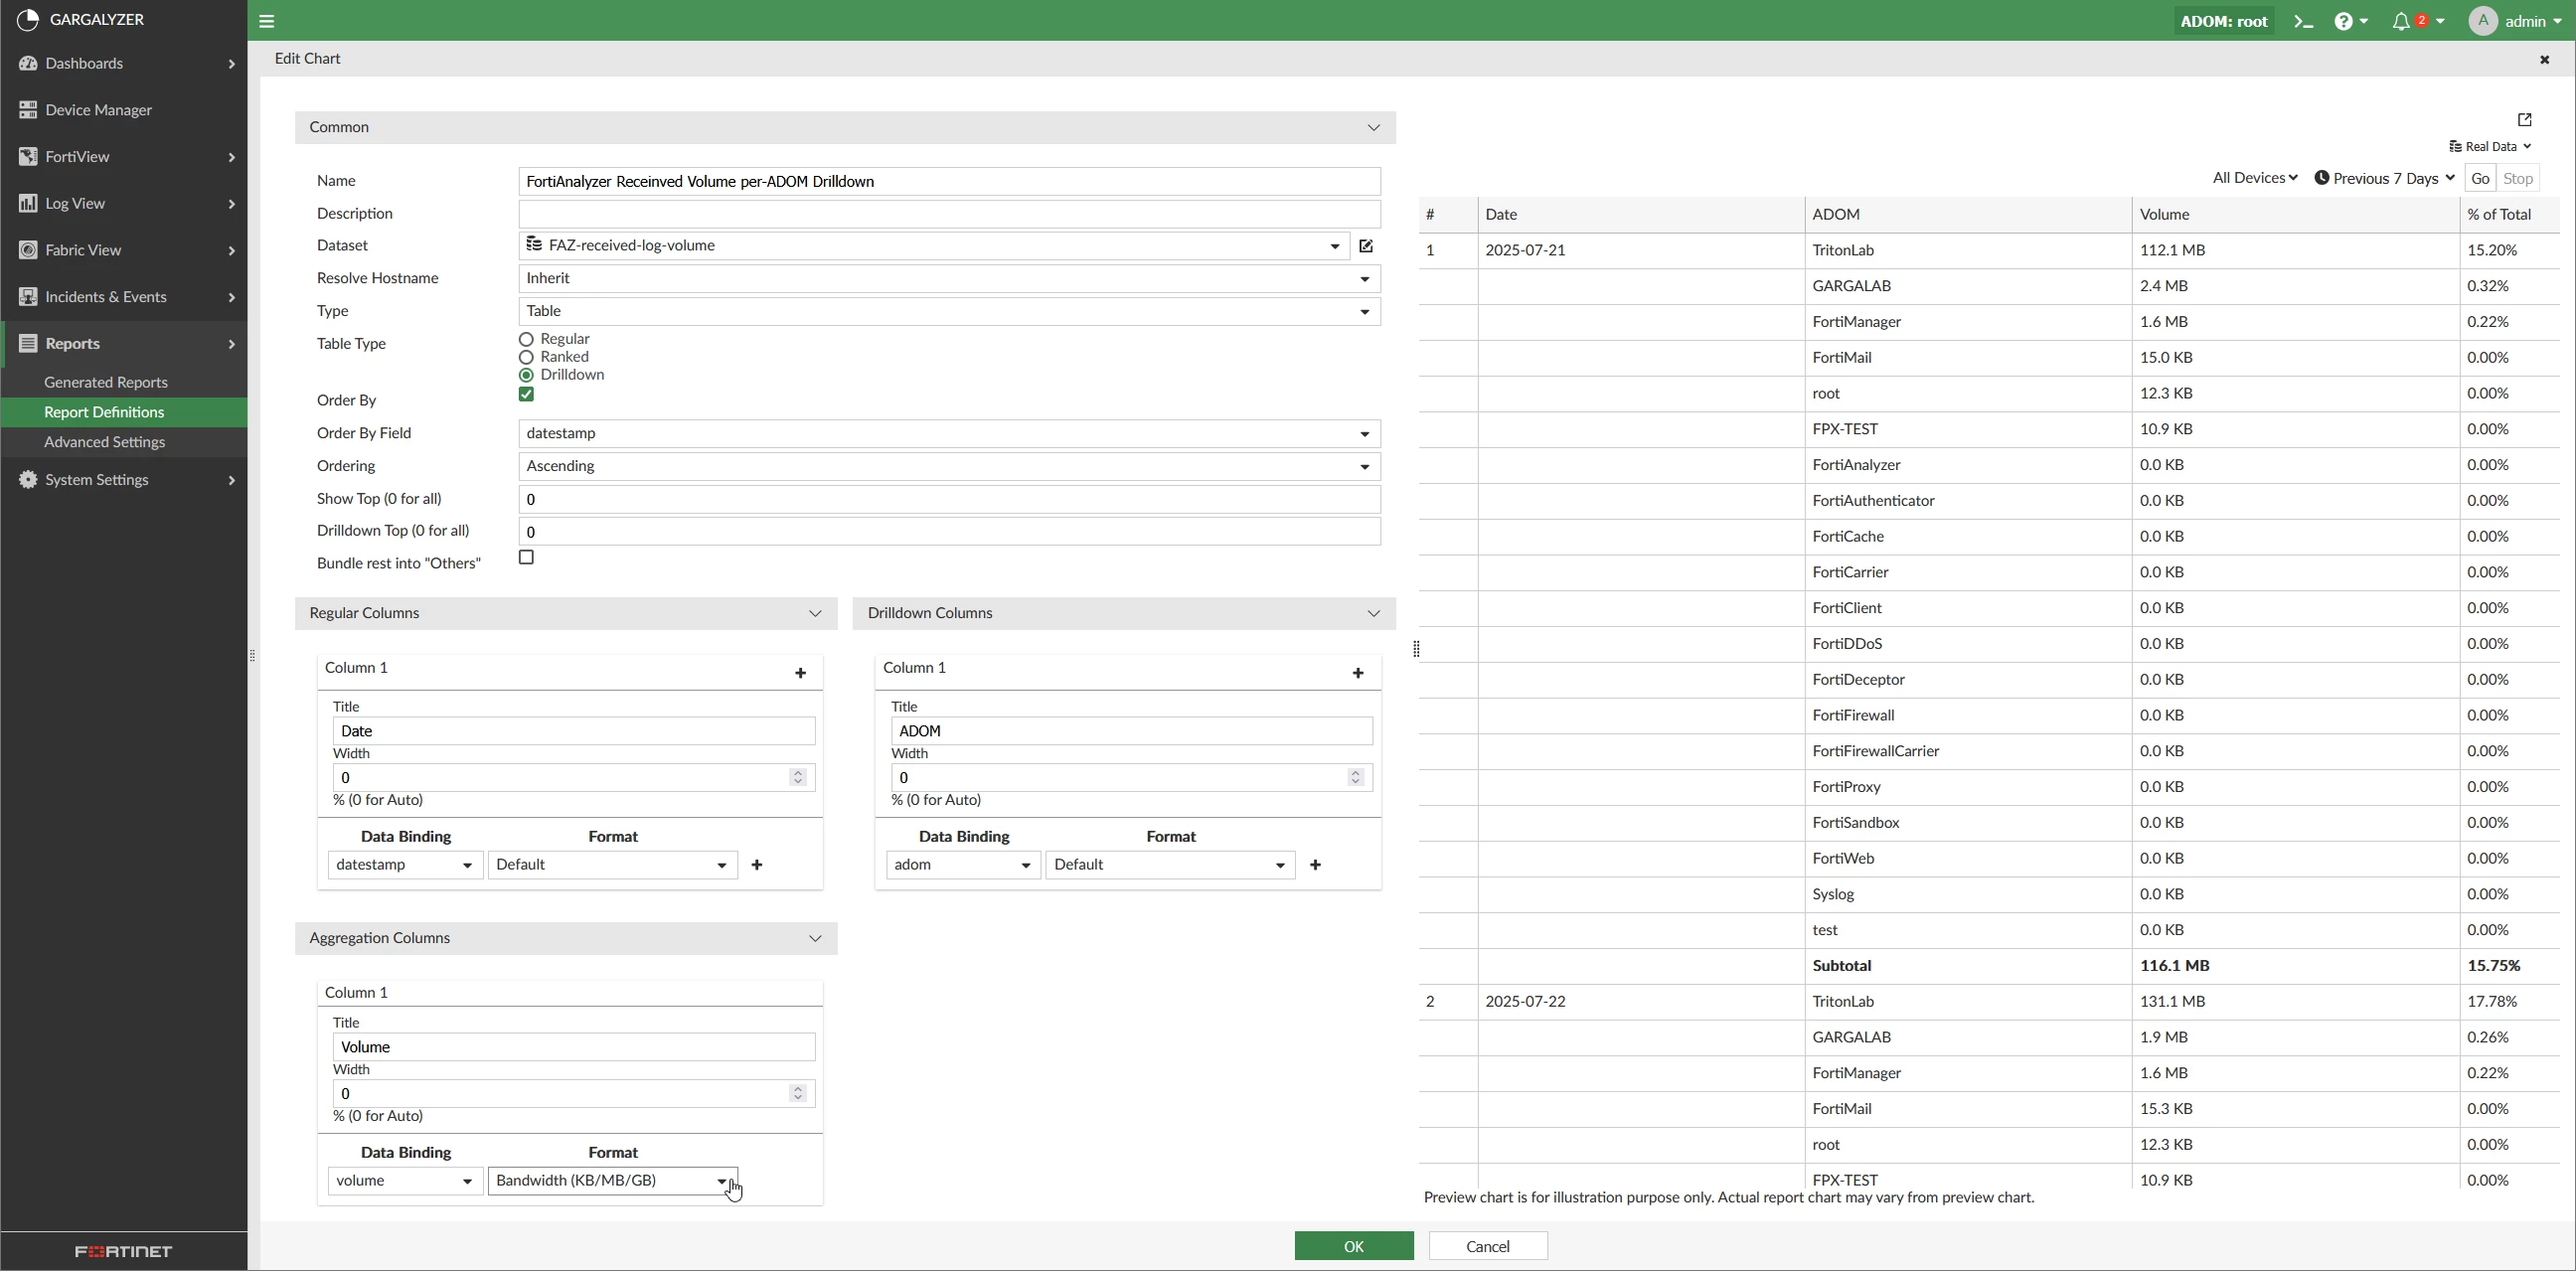Screen dimensions: 2576x1271
Task: Open the Bandwidth format dropdown
Action: (x=612, y=1181)
